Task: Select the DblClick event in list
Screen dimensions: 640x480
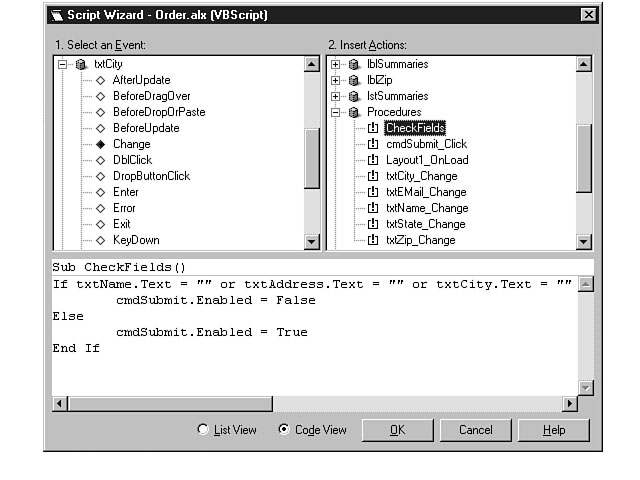Action: pyautogui.click(x=131, y=160)
